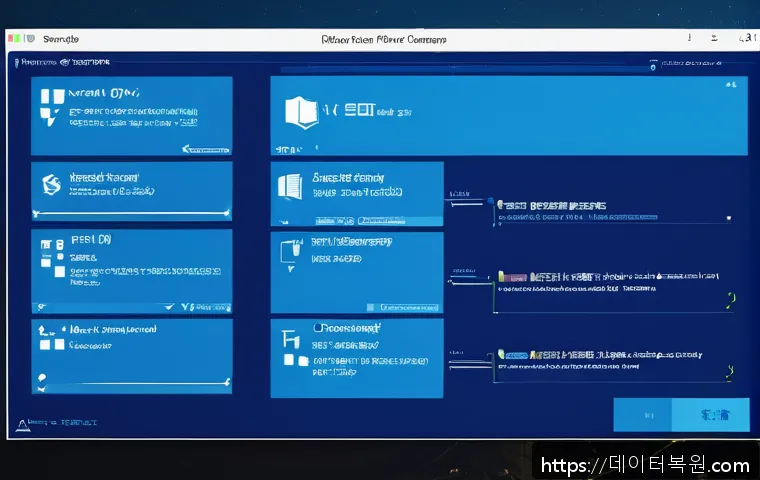Click the dark progress bar under the title bar
This screenshot has height=480, width=760.
(x=464, y=69)
